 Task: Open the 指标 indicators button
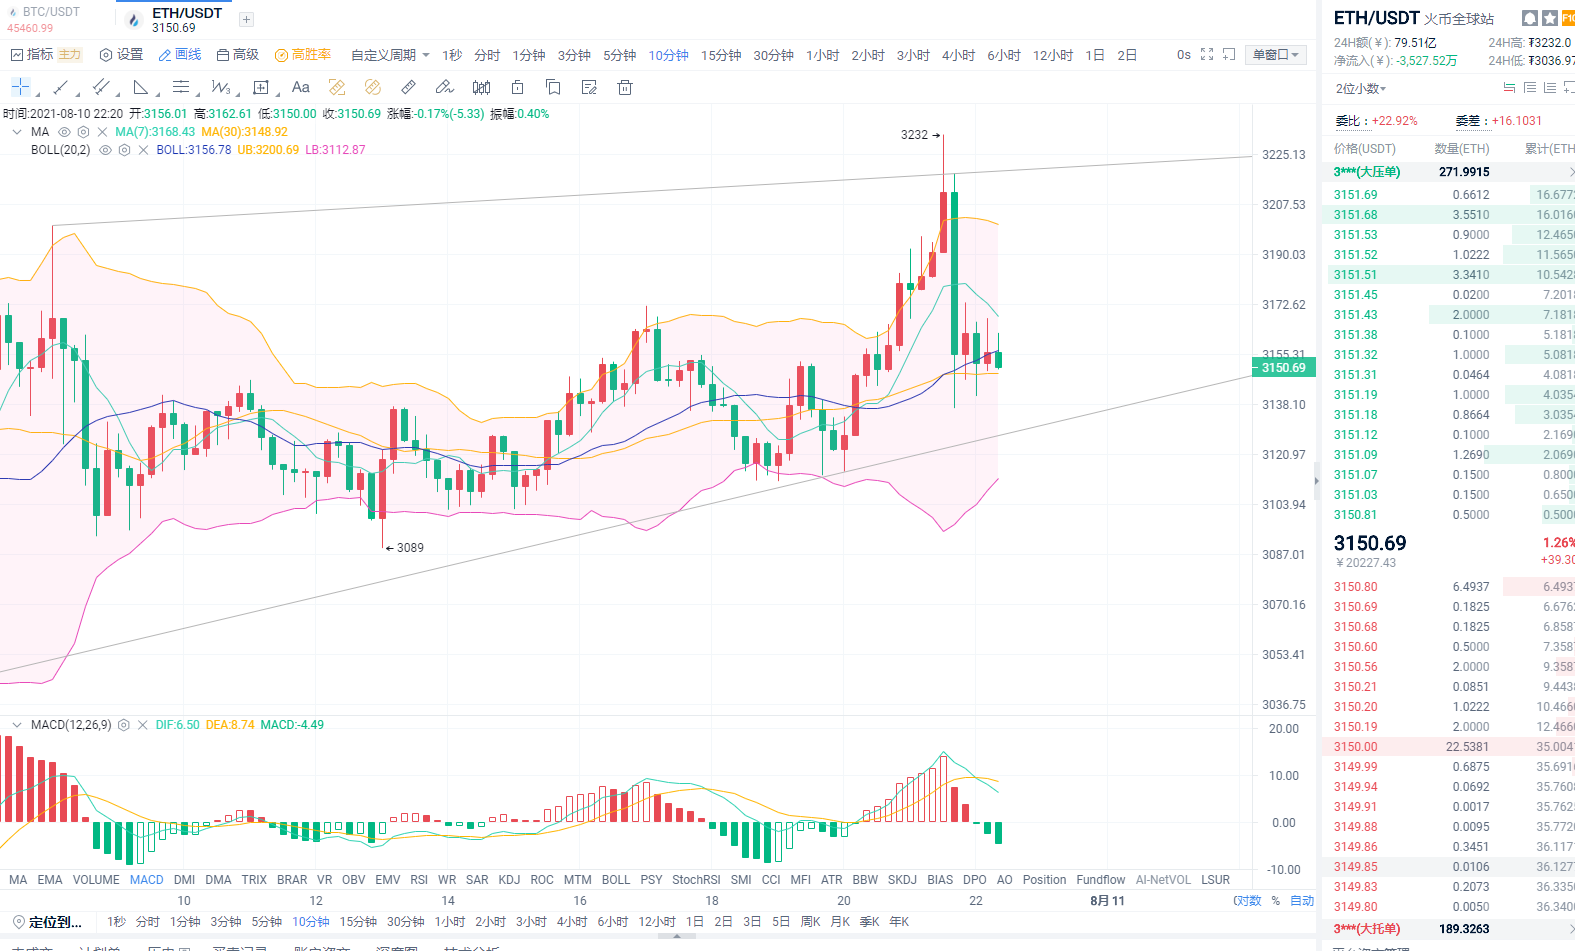tap(32, 55)
